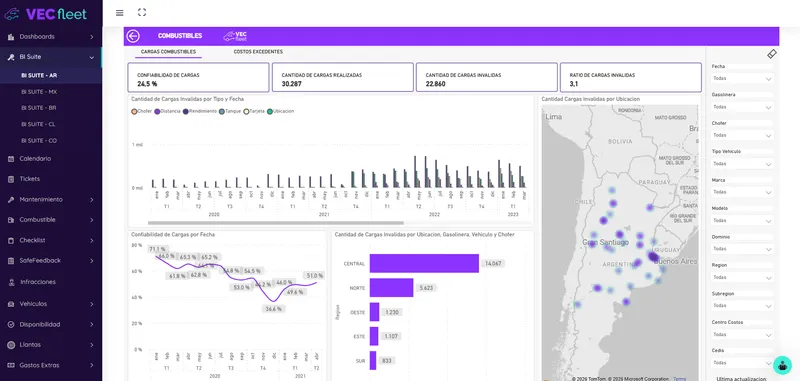Switch to Costos Excedentes tab
Image resolution: width=800 pixels, height=381 pixels.
(x=258, y=52)
